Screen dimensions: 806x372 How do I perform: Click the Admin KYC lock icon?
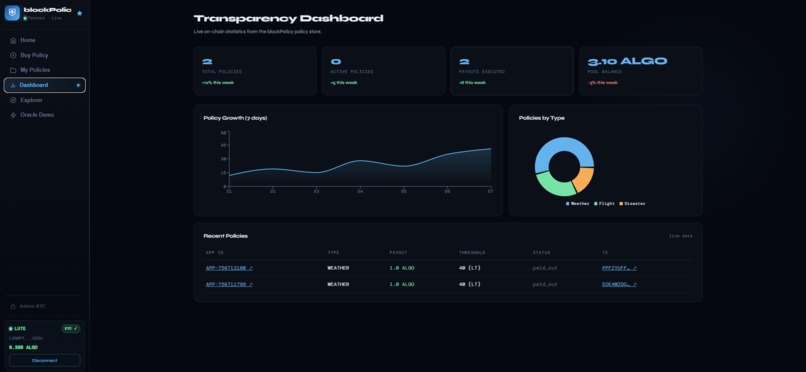(13, 306)
